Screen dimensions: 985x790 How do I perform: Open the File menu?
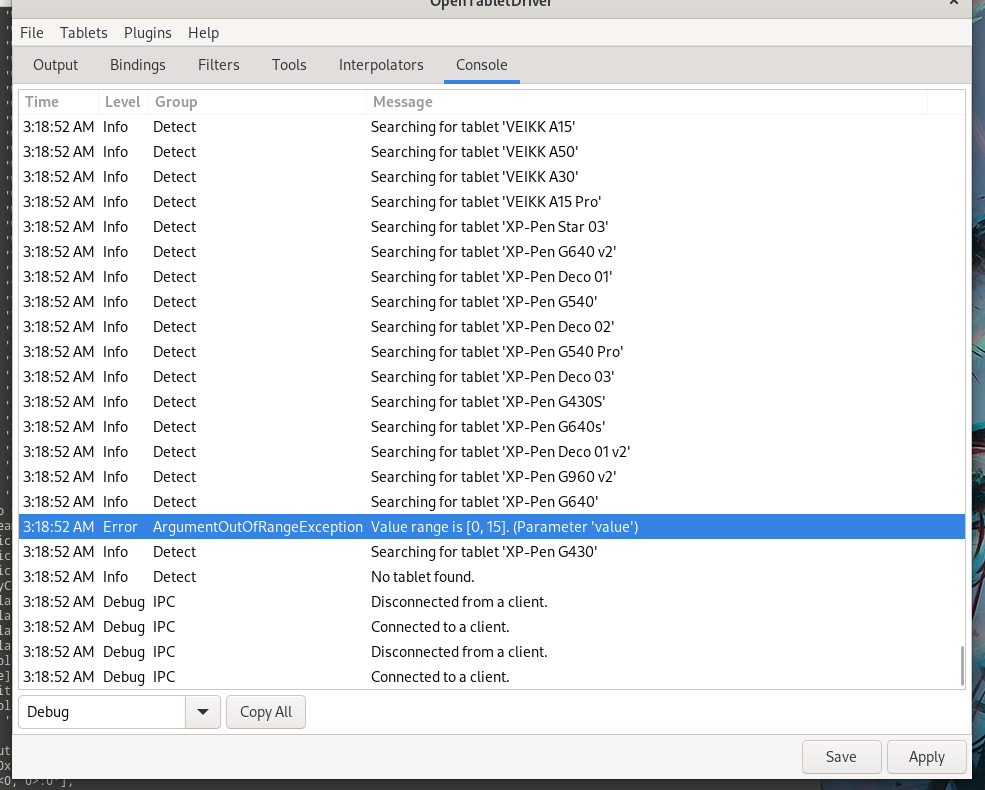(31, 32)
